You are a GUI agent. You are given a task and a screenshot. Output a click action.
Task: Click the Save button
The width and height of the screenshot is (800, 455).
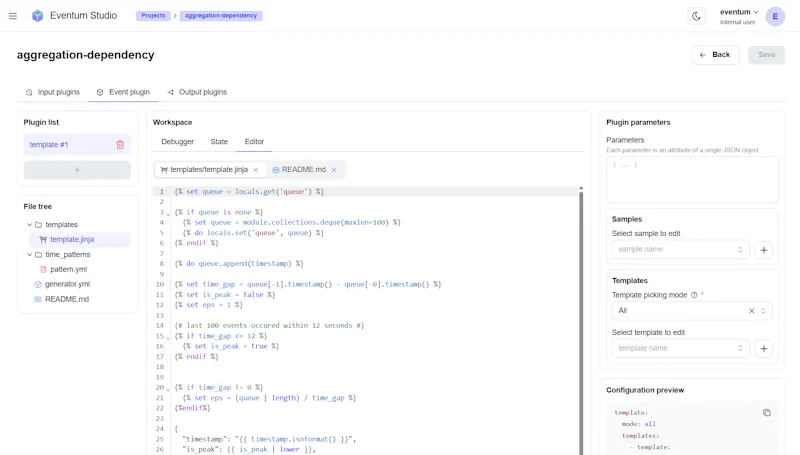[766, 55]
